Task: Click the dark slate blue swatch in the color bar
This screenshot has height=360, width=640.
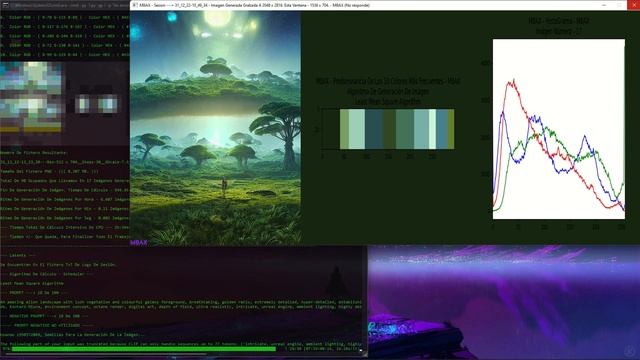Action: click(x=374, y=129)
